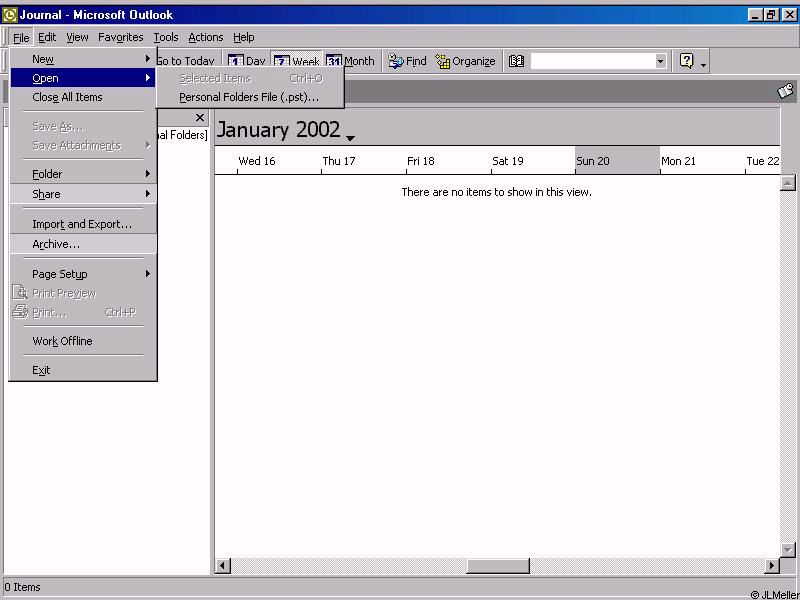Click the find a contact input field

(593, 61)
